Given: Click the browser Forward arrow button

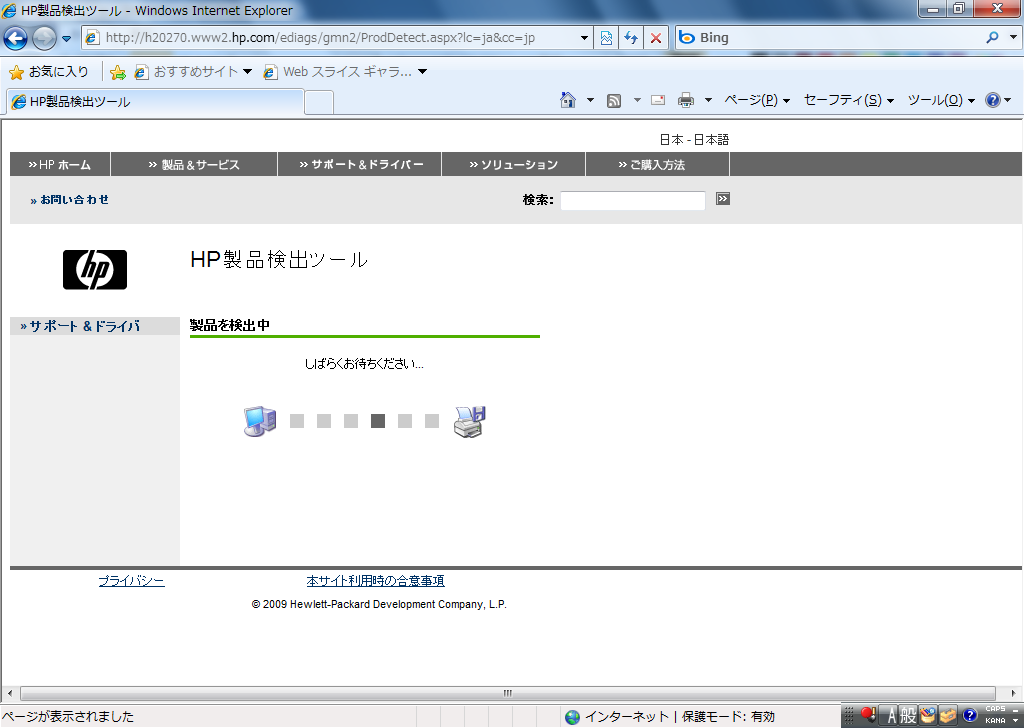Looking at the screenshot, I should [x=44, y=38].
